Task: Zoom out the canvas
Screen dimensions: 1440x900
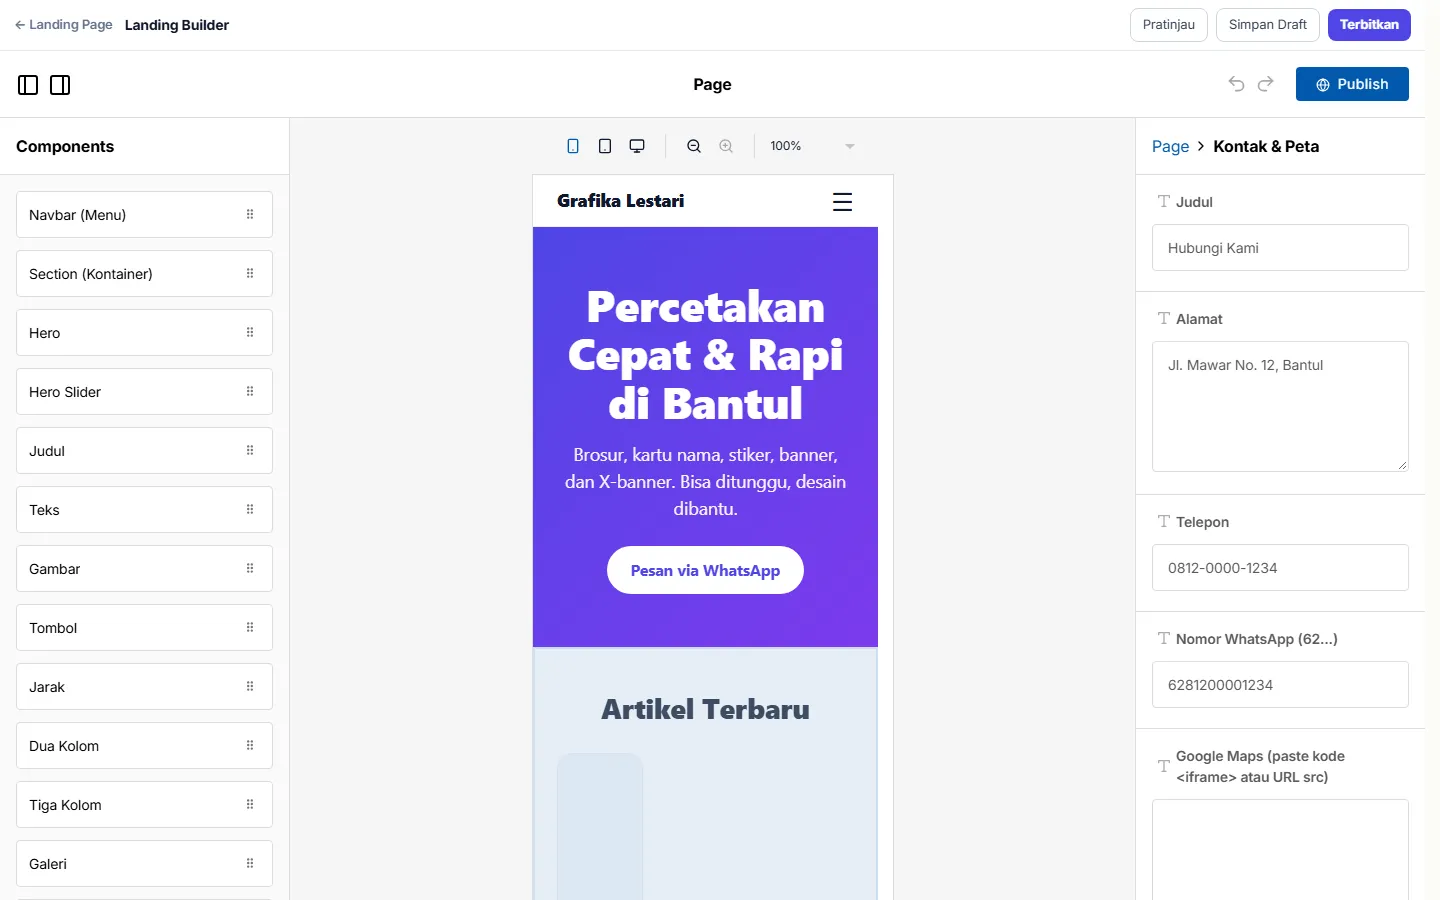Action: (694, 146)
